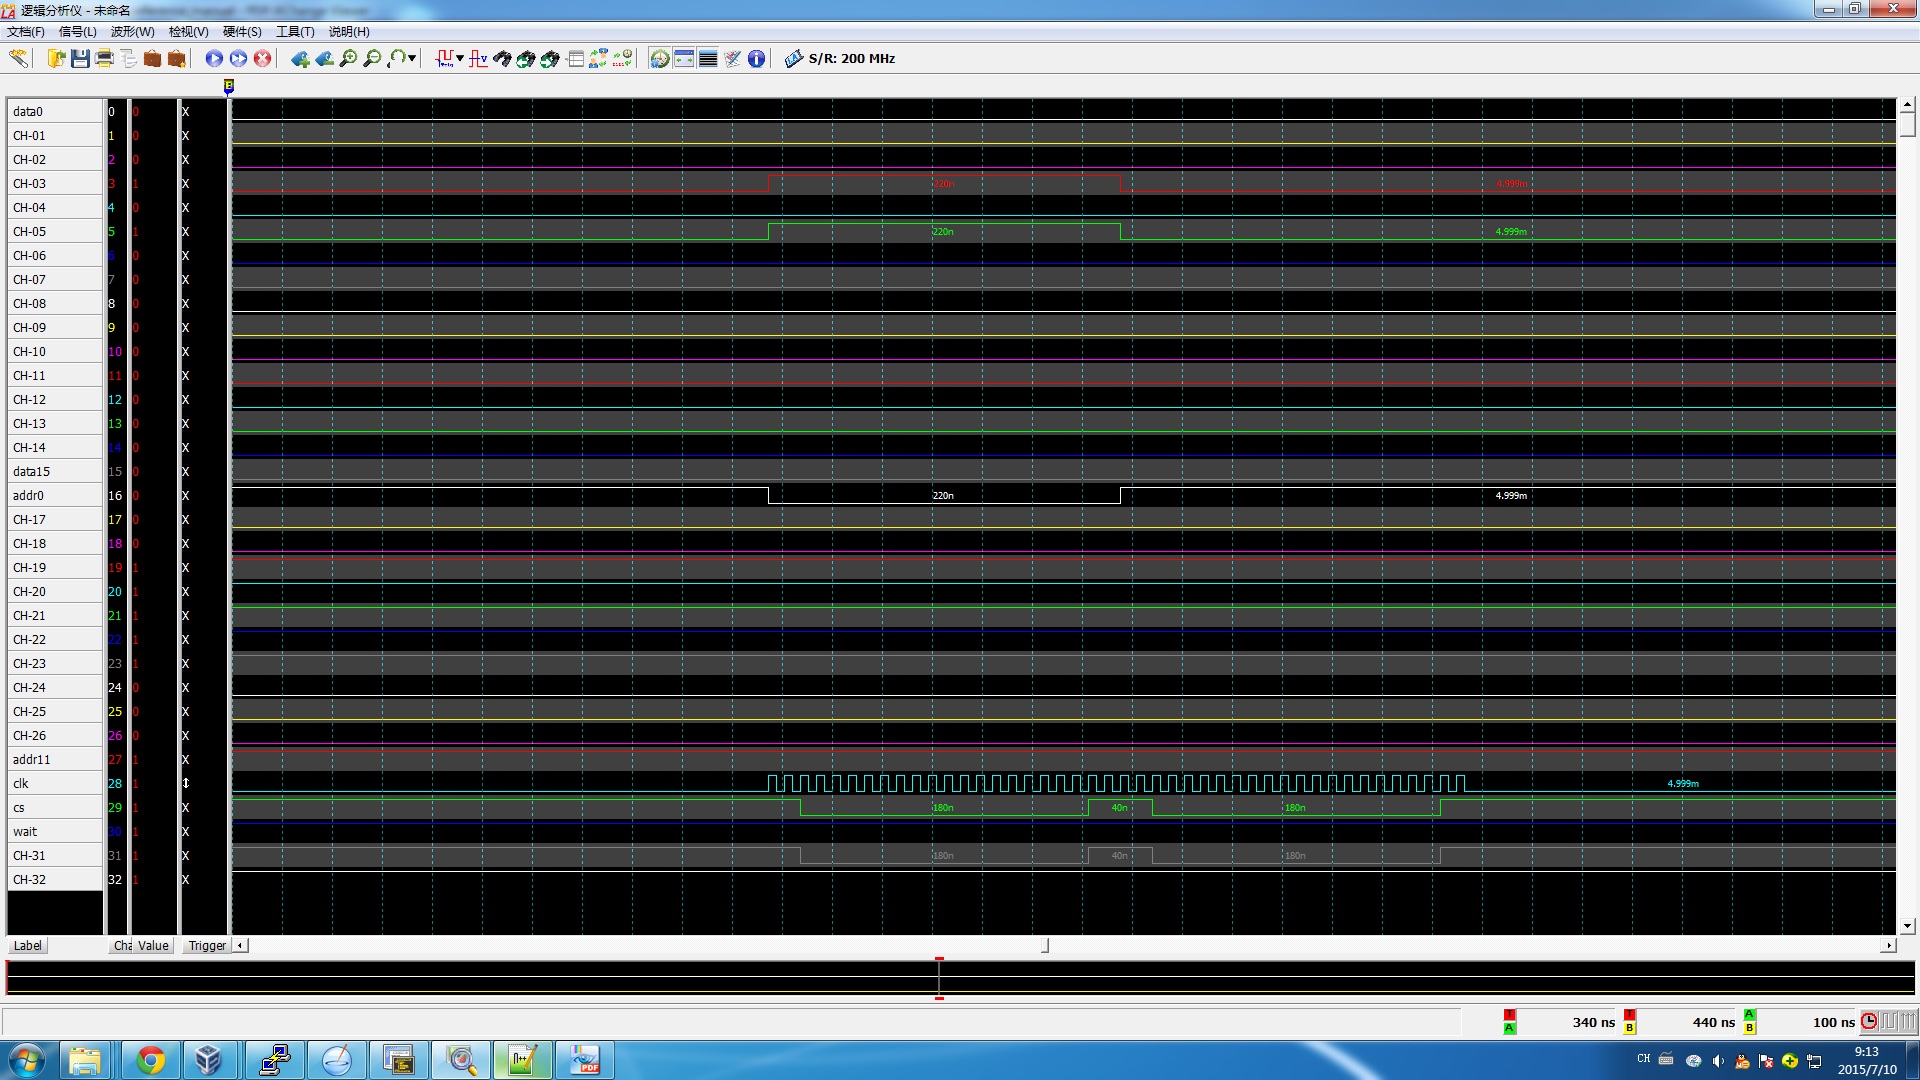
Task: Click the Save floppy disk icon
Action: (80, 59)
